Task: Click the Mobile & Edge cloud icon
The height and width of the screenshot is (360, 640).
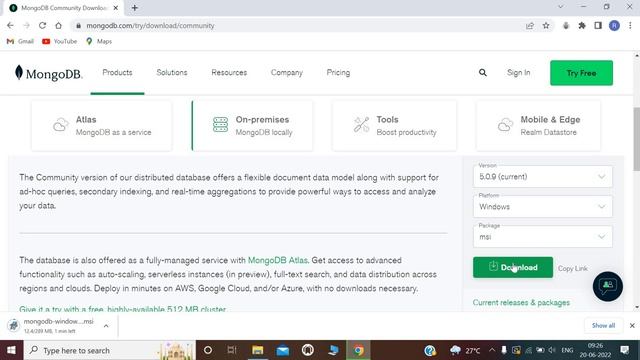Action: 505,125
